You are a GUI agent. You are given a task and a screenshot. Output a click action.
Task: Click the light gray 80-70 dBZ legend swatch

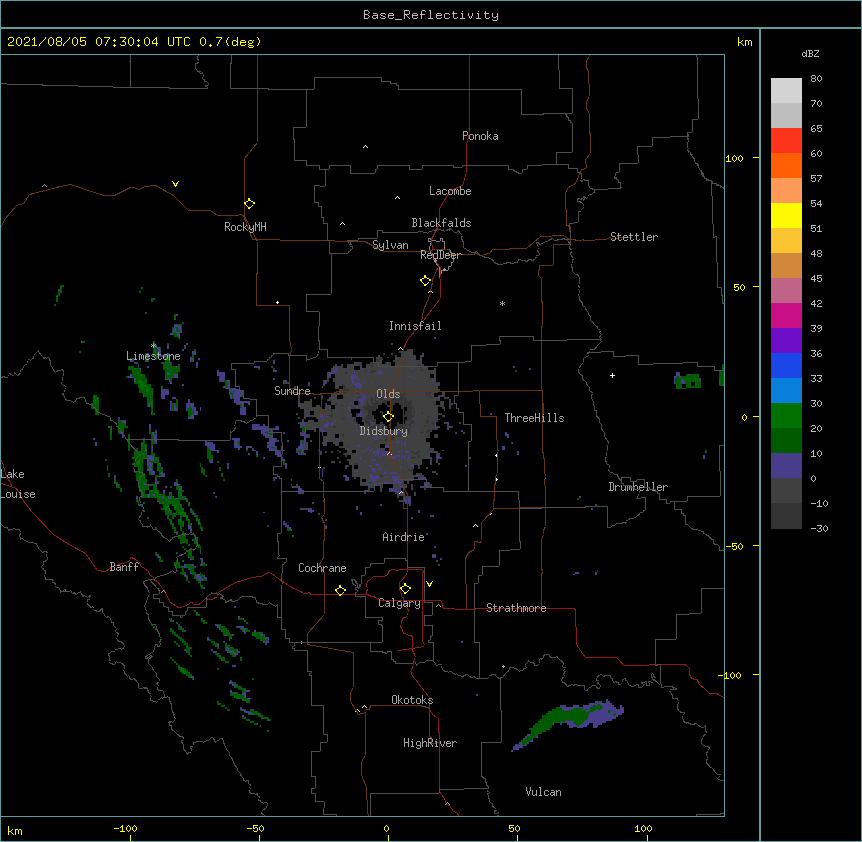(x=786, y=91)
